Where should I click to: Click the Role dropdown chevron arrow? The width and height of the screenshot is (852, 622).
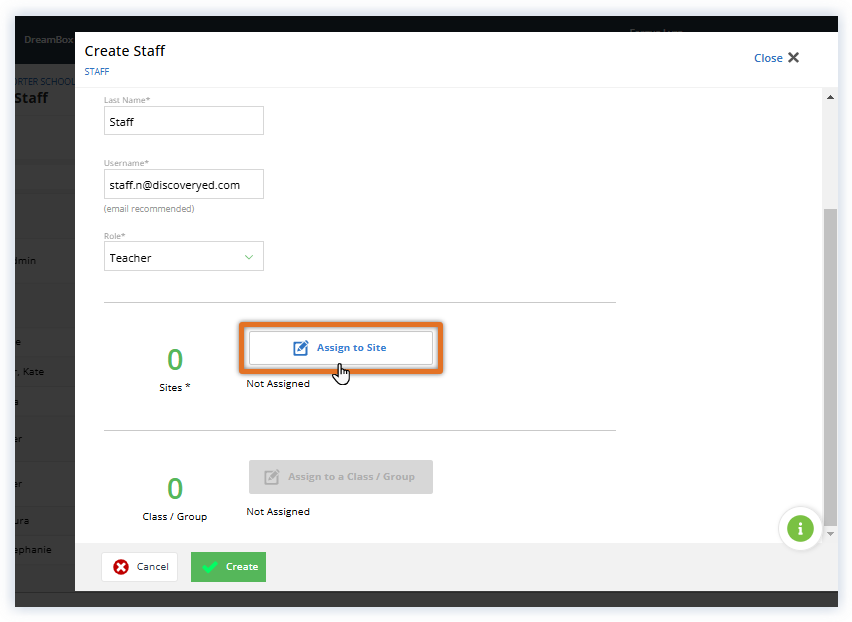click(249, 257)
